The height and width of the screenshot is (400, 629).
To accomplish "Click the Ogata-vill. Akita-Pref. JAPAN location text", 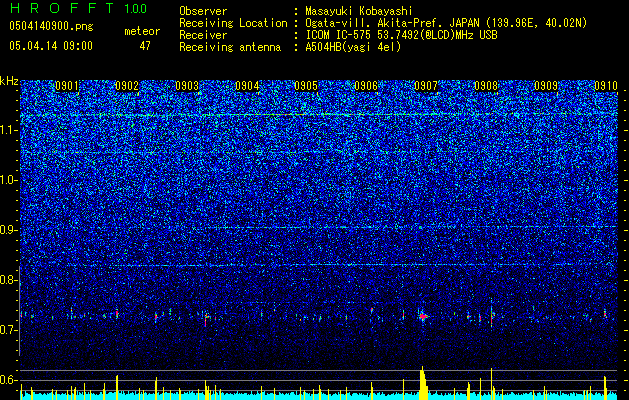I will (x=446, y=23).
